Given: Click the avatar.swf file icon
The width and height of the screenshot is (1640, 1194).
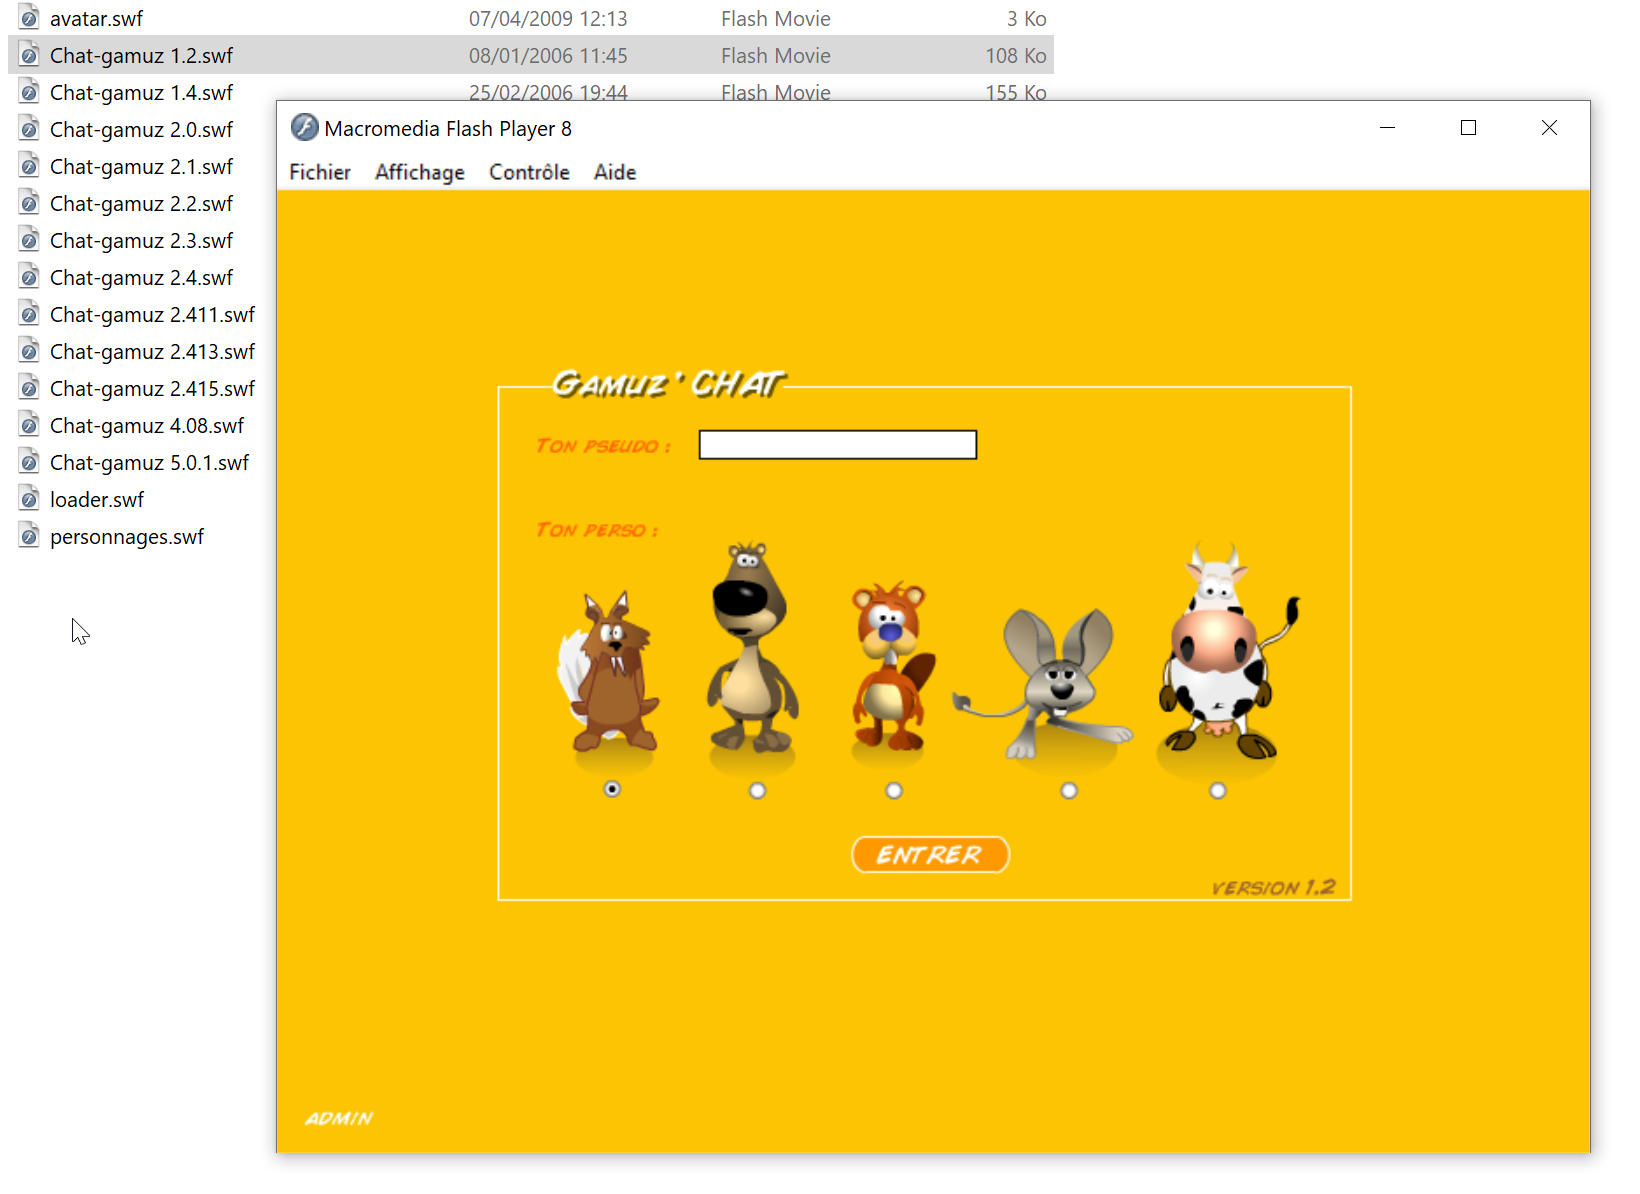Looking at the screenshot, I should [30, 18].
